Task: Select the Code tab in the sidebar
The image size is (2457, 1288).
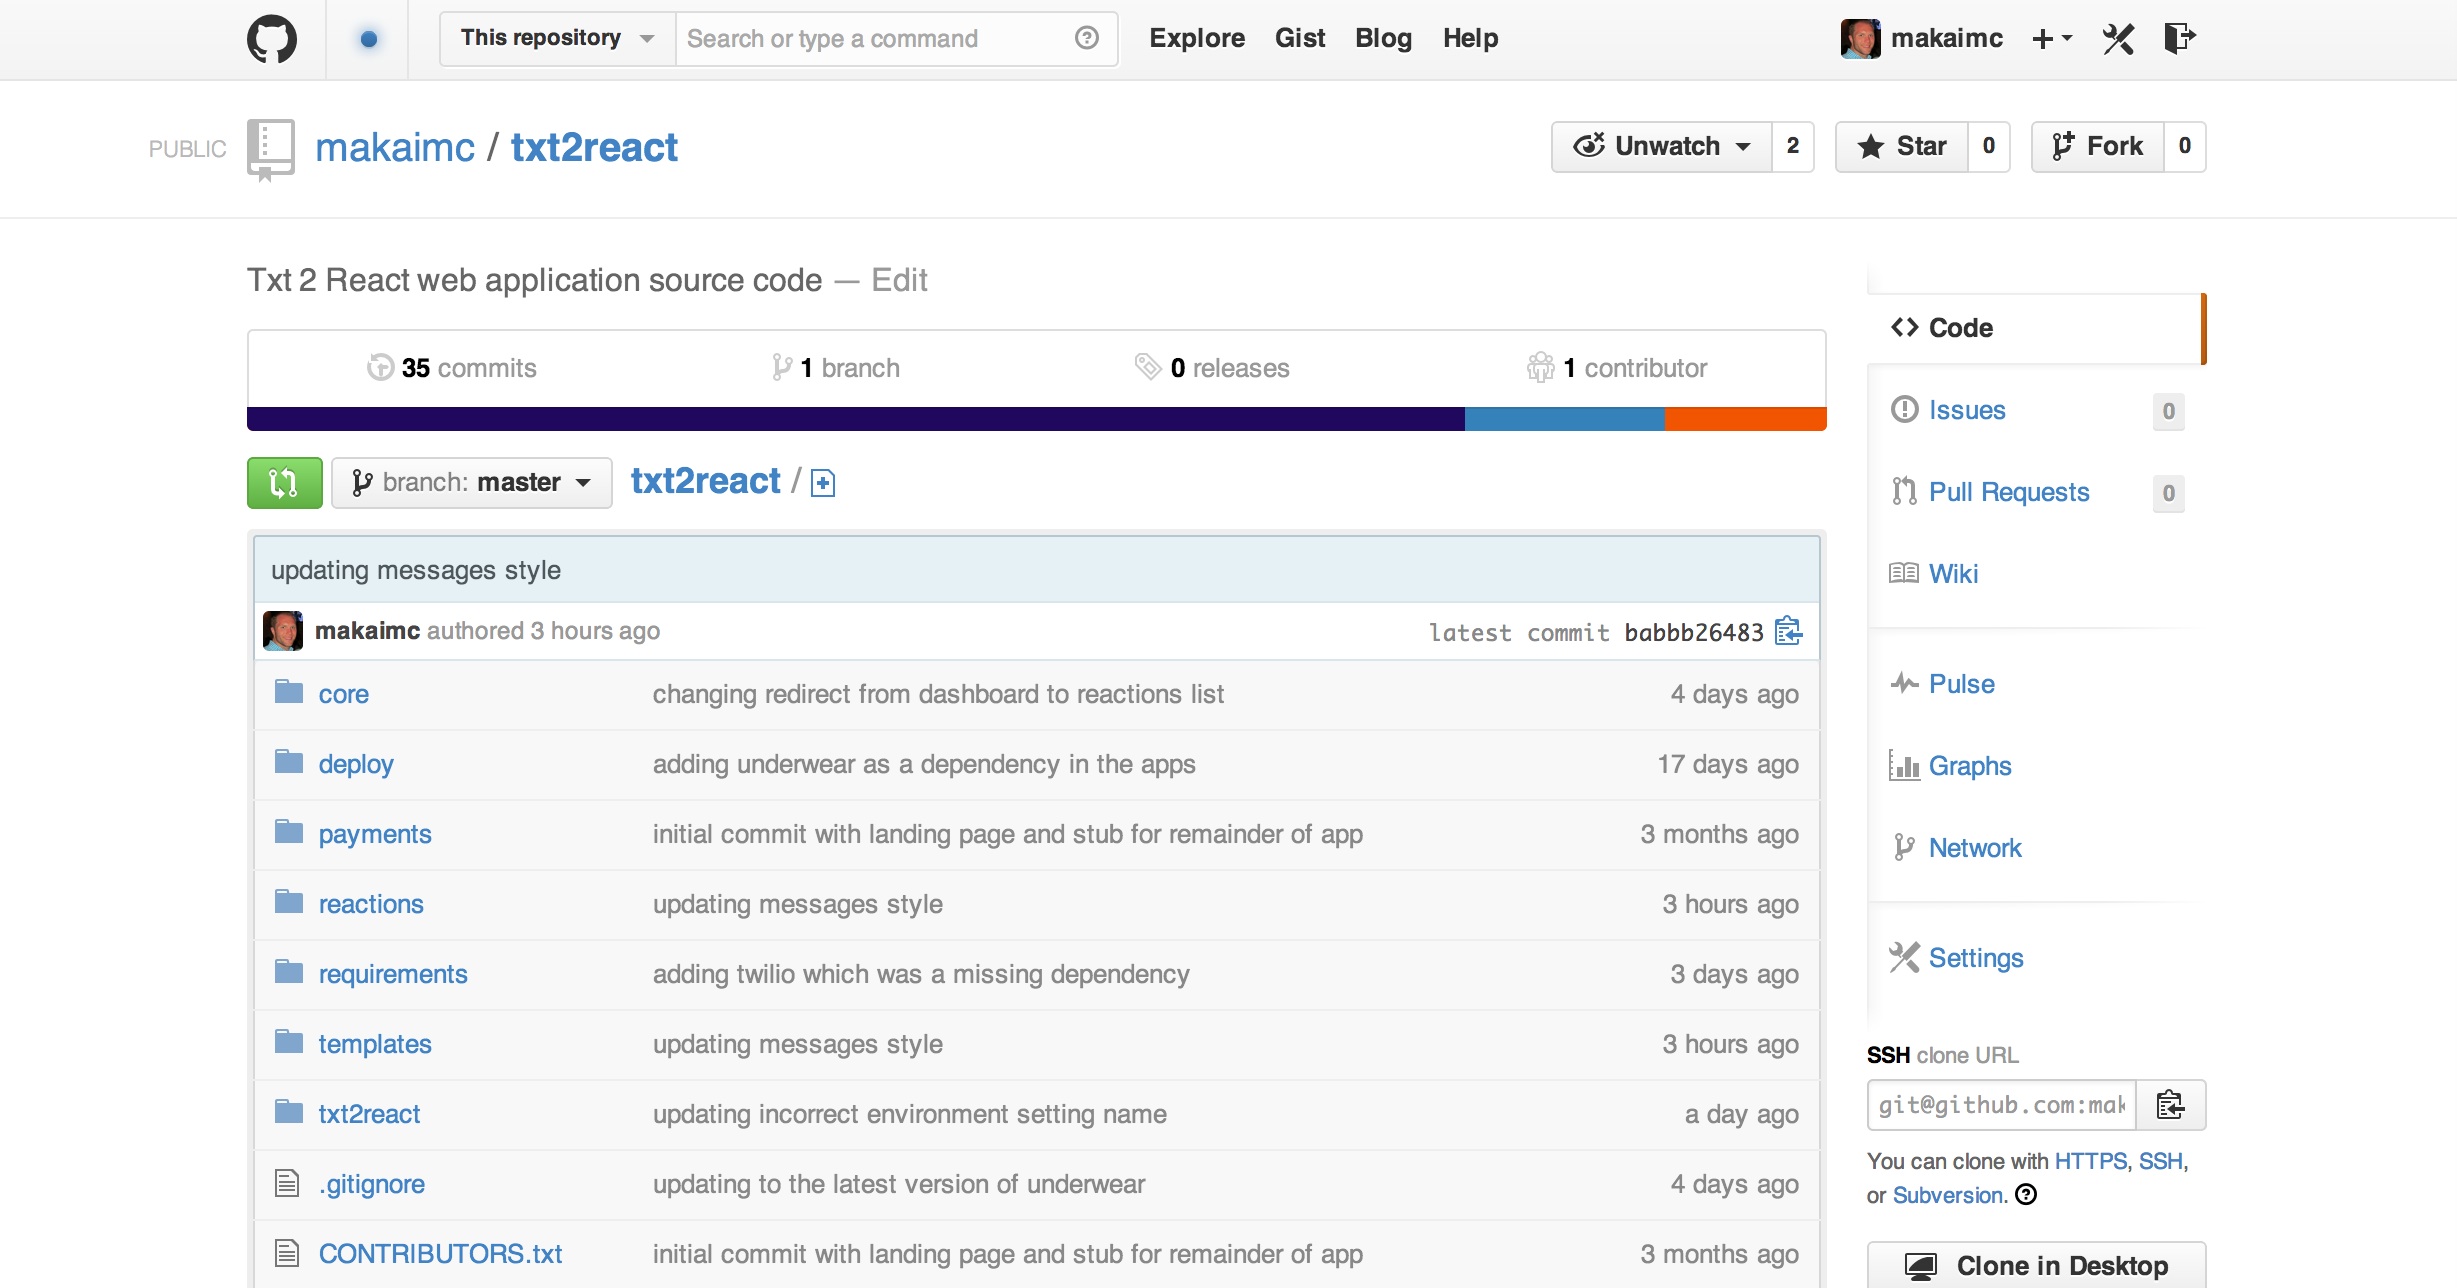Action: (x=2035, y=328)
